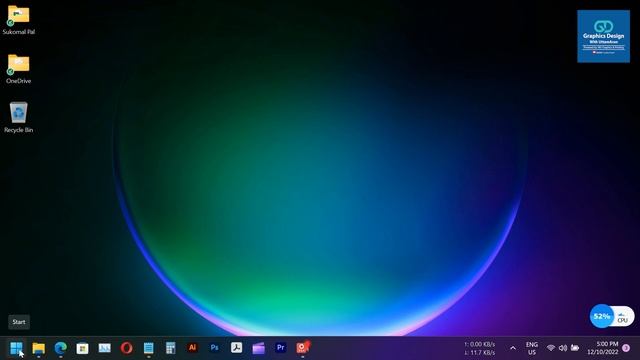
Task: Show hidden system tray icons
Action: (513, 348)
